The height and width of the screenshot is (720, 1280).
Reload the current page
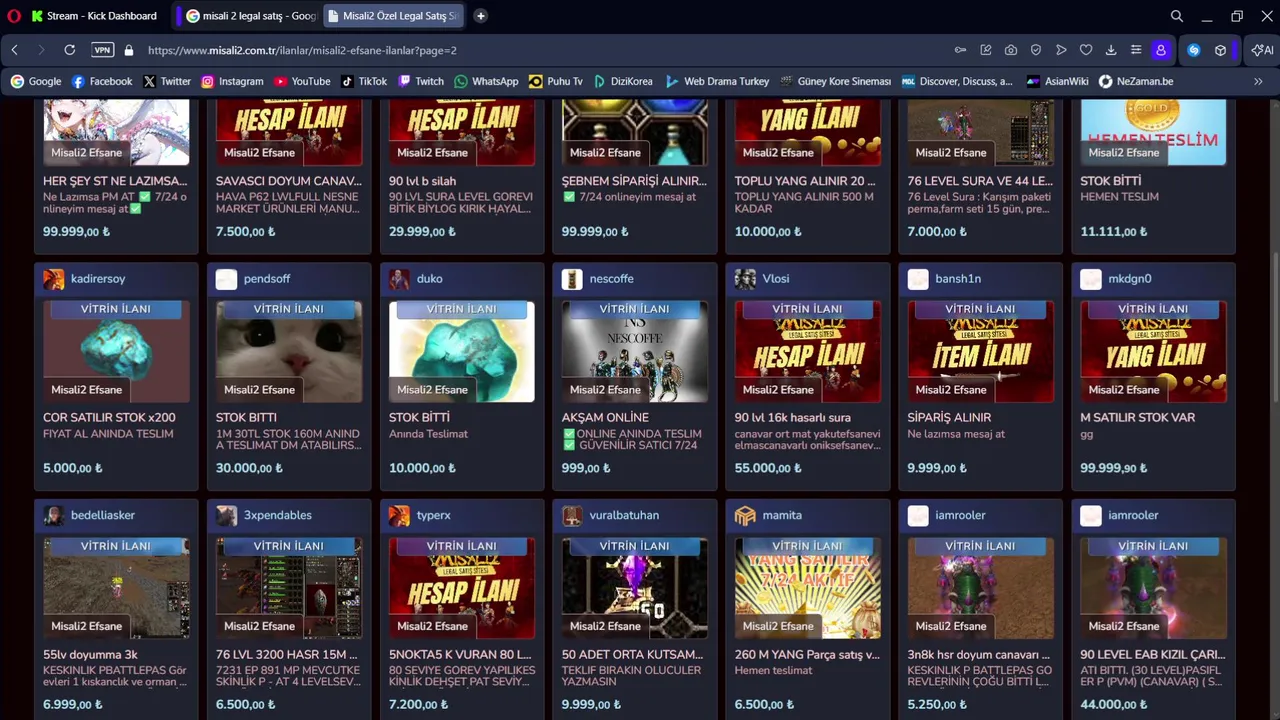pos(69,50)
